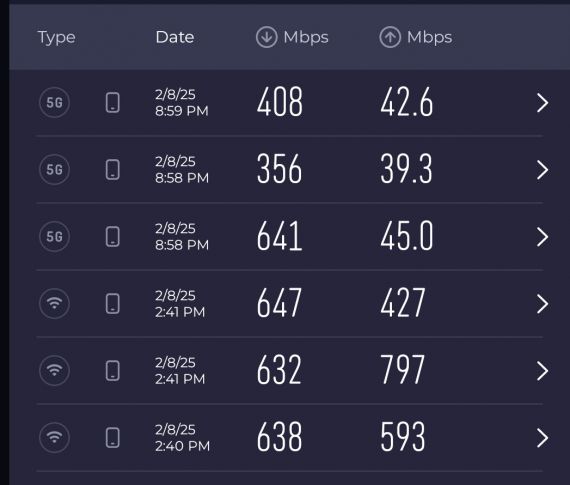
Task: Click the phone device icon on the 2:40 PM row
Action: click(113, 437)
